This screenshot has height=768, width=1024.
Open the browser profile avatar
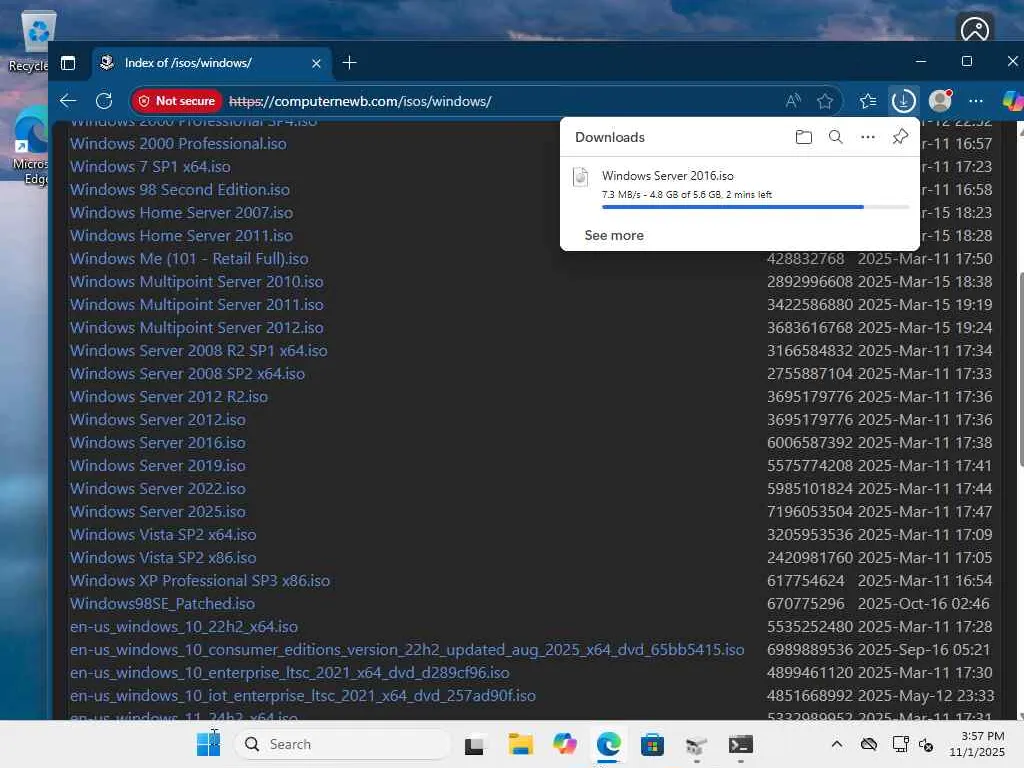click(x=940, y=101)
